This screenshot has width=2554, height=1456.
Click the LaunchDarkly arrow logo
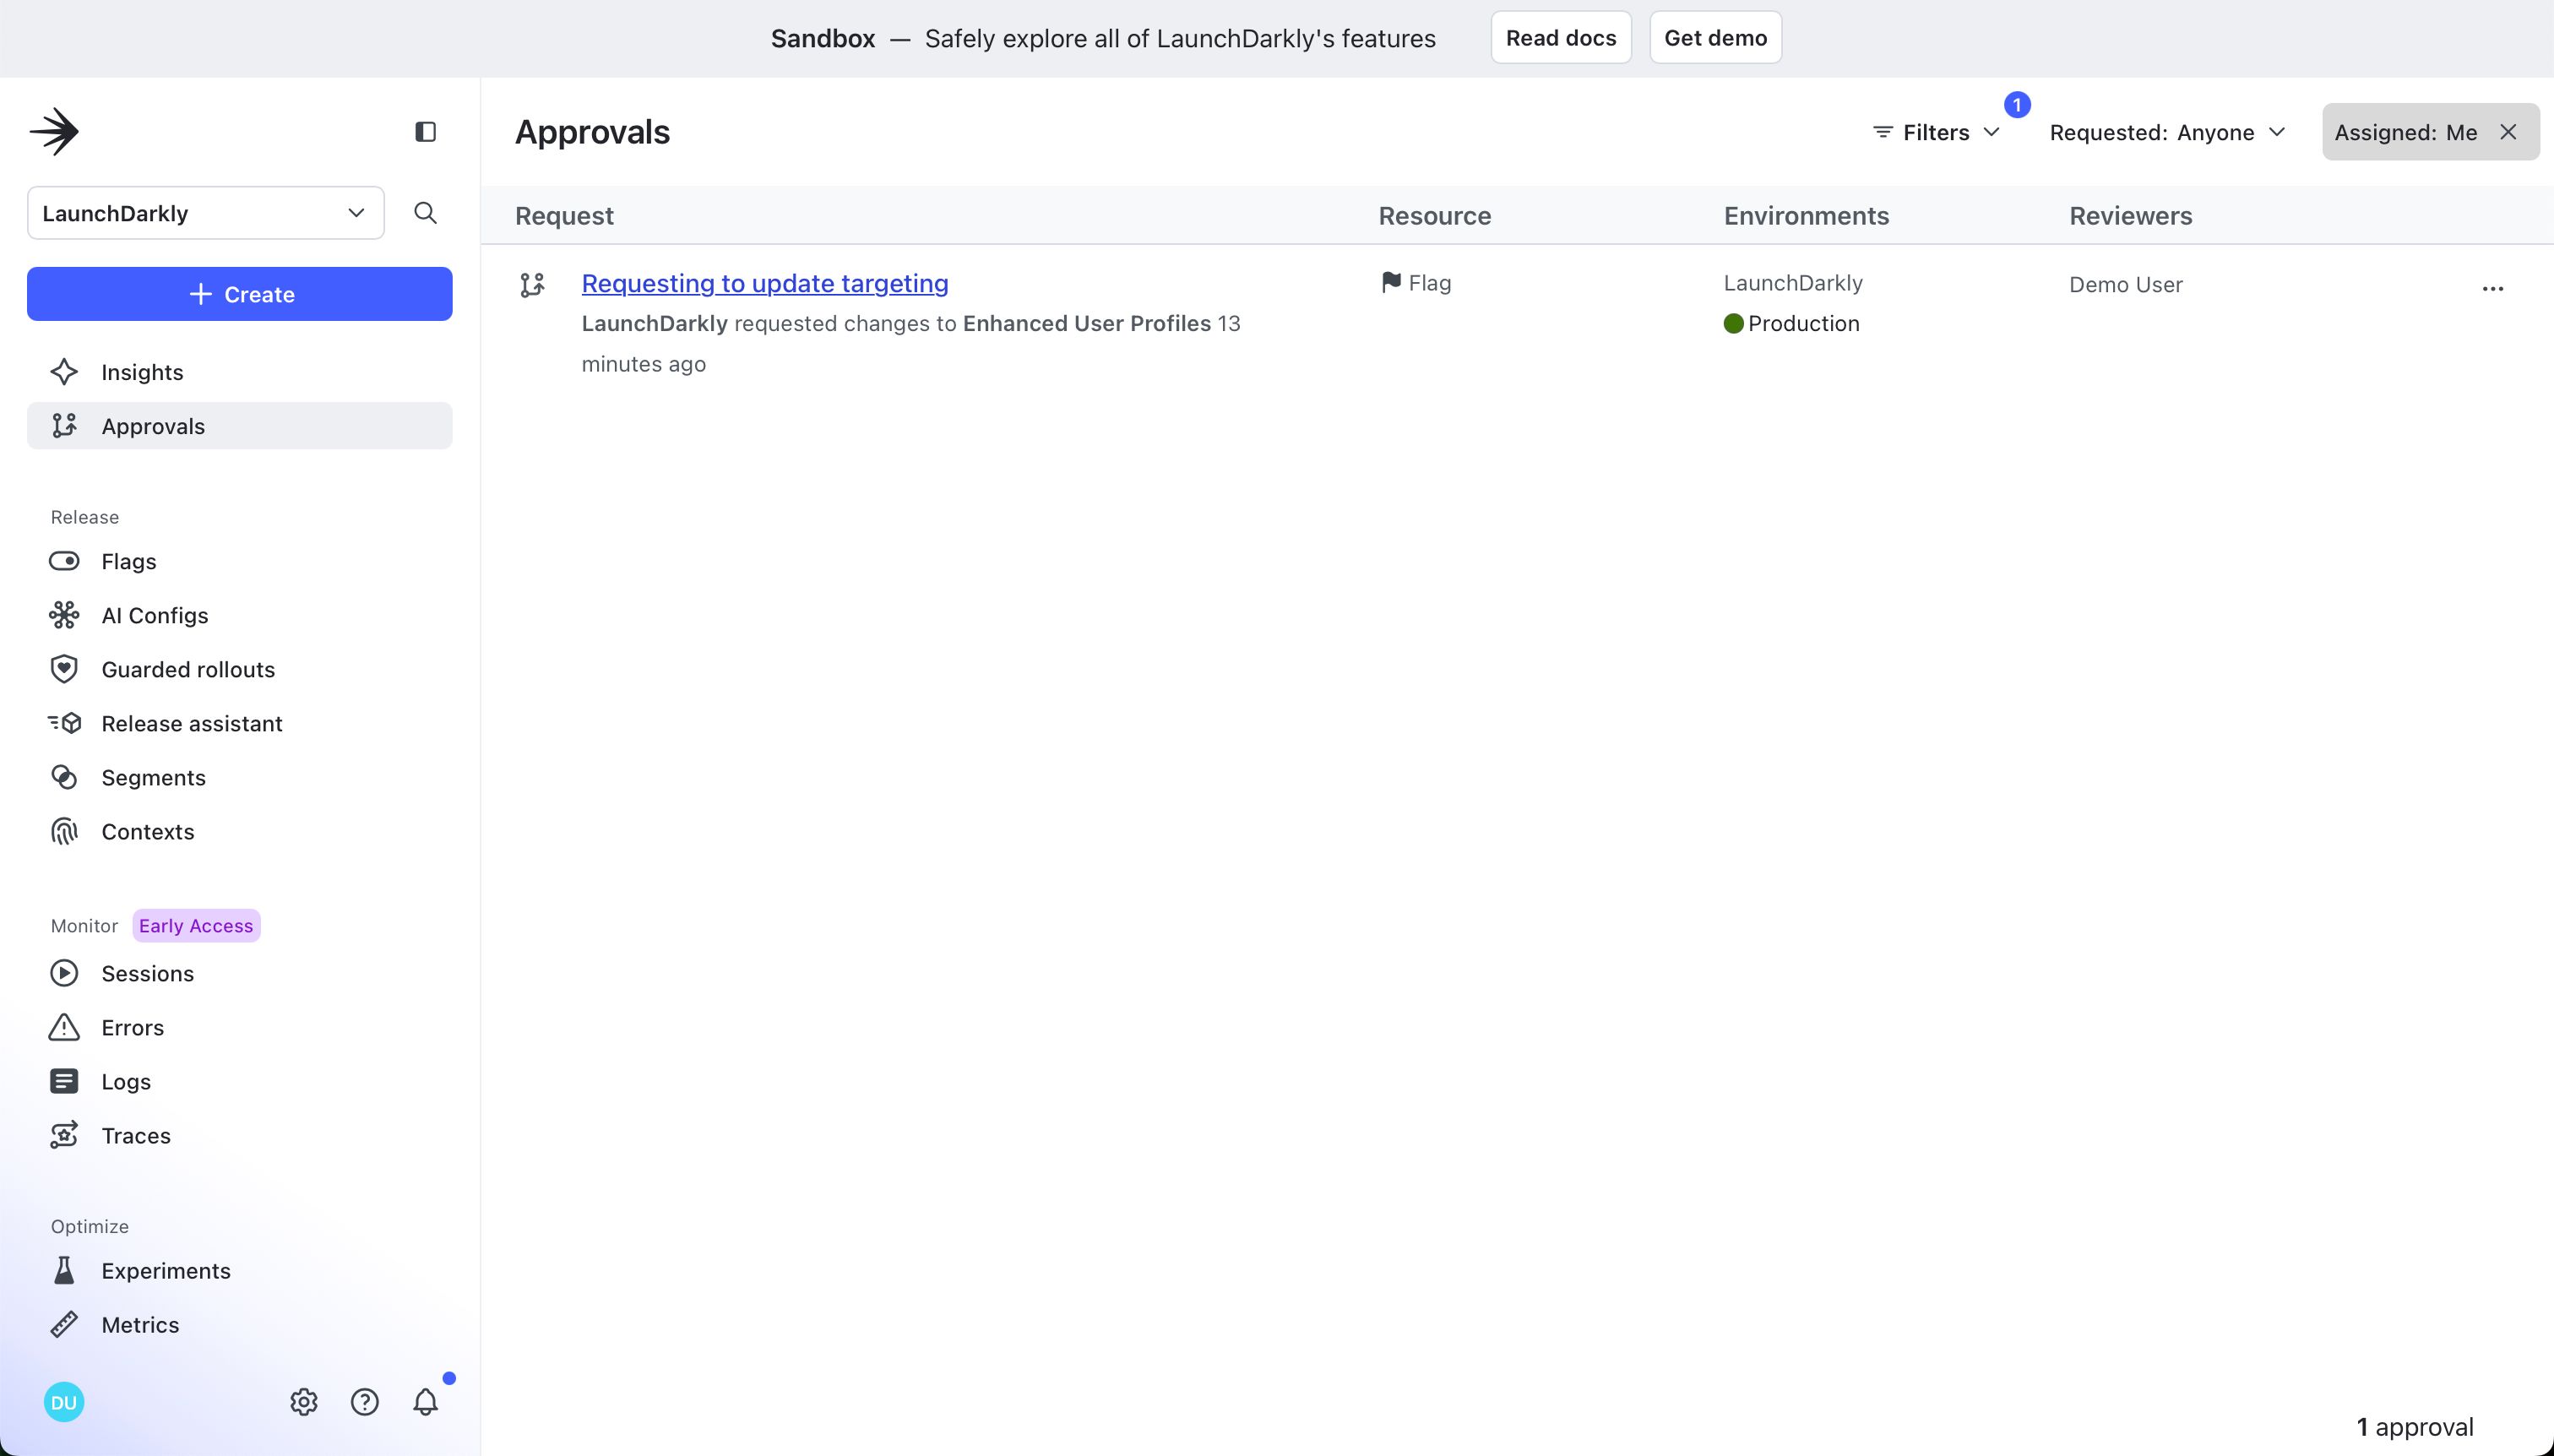(54, 131)
